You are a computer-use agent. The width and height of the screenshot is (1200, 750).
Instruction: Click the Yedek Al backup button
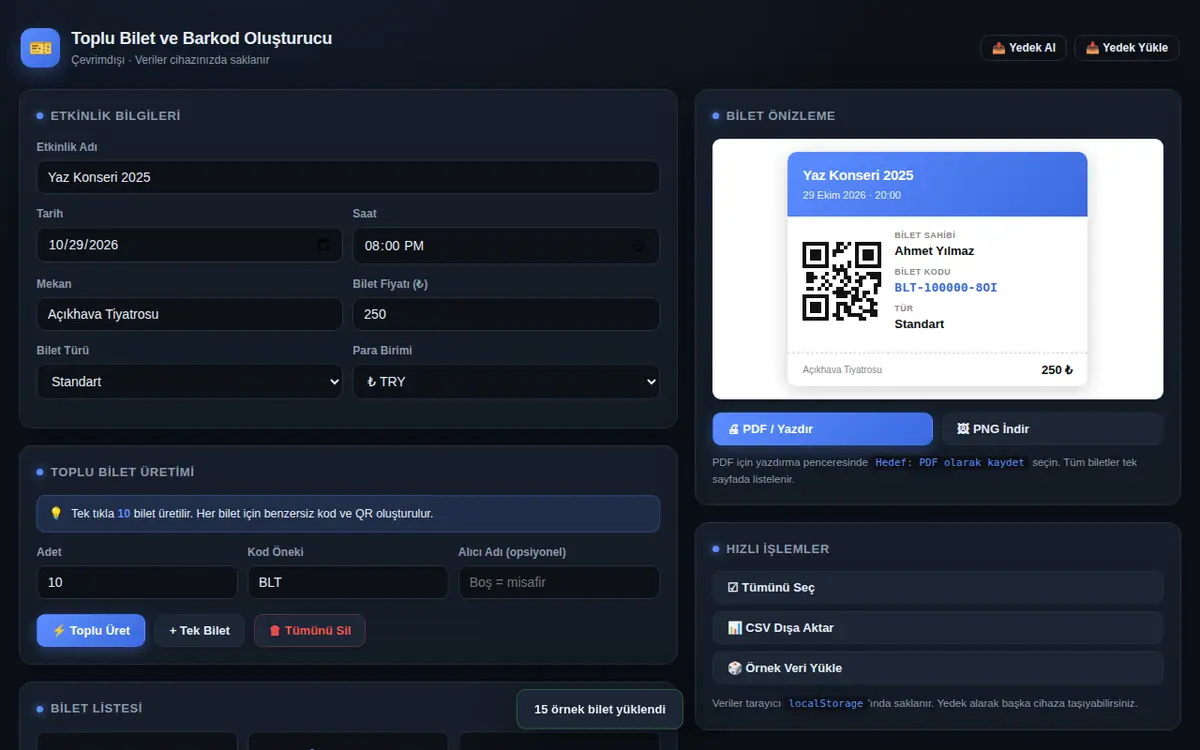(1023, 48)
